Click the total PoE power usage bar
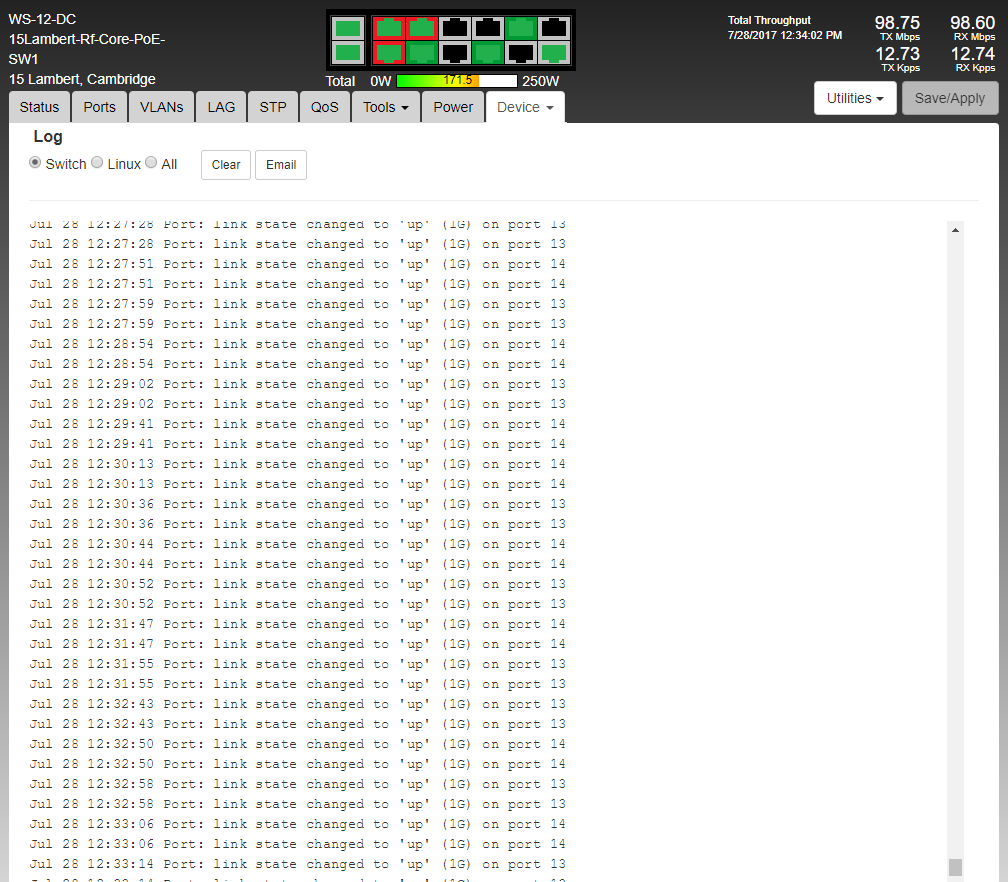1008x882 pixels. [x=457, y=81]
